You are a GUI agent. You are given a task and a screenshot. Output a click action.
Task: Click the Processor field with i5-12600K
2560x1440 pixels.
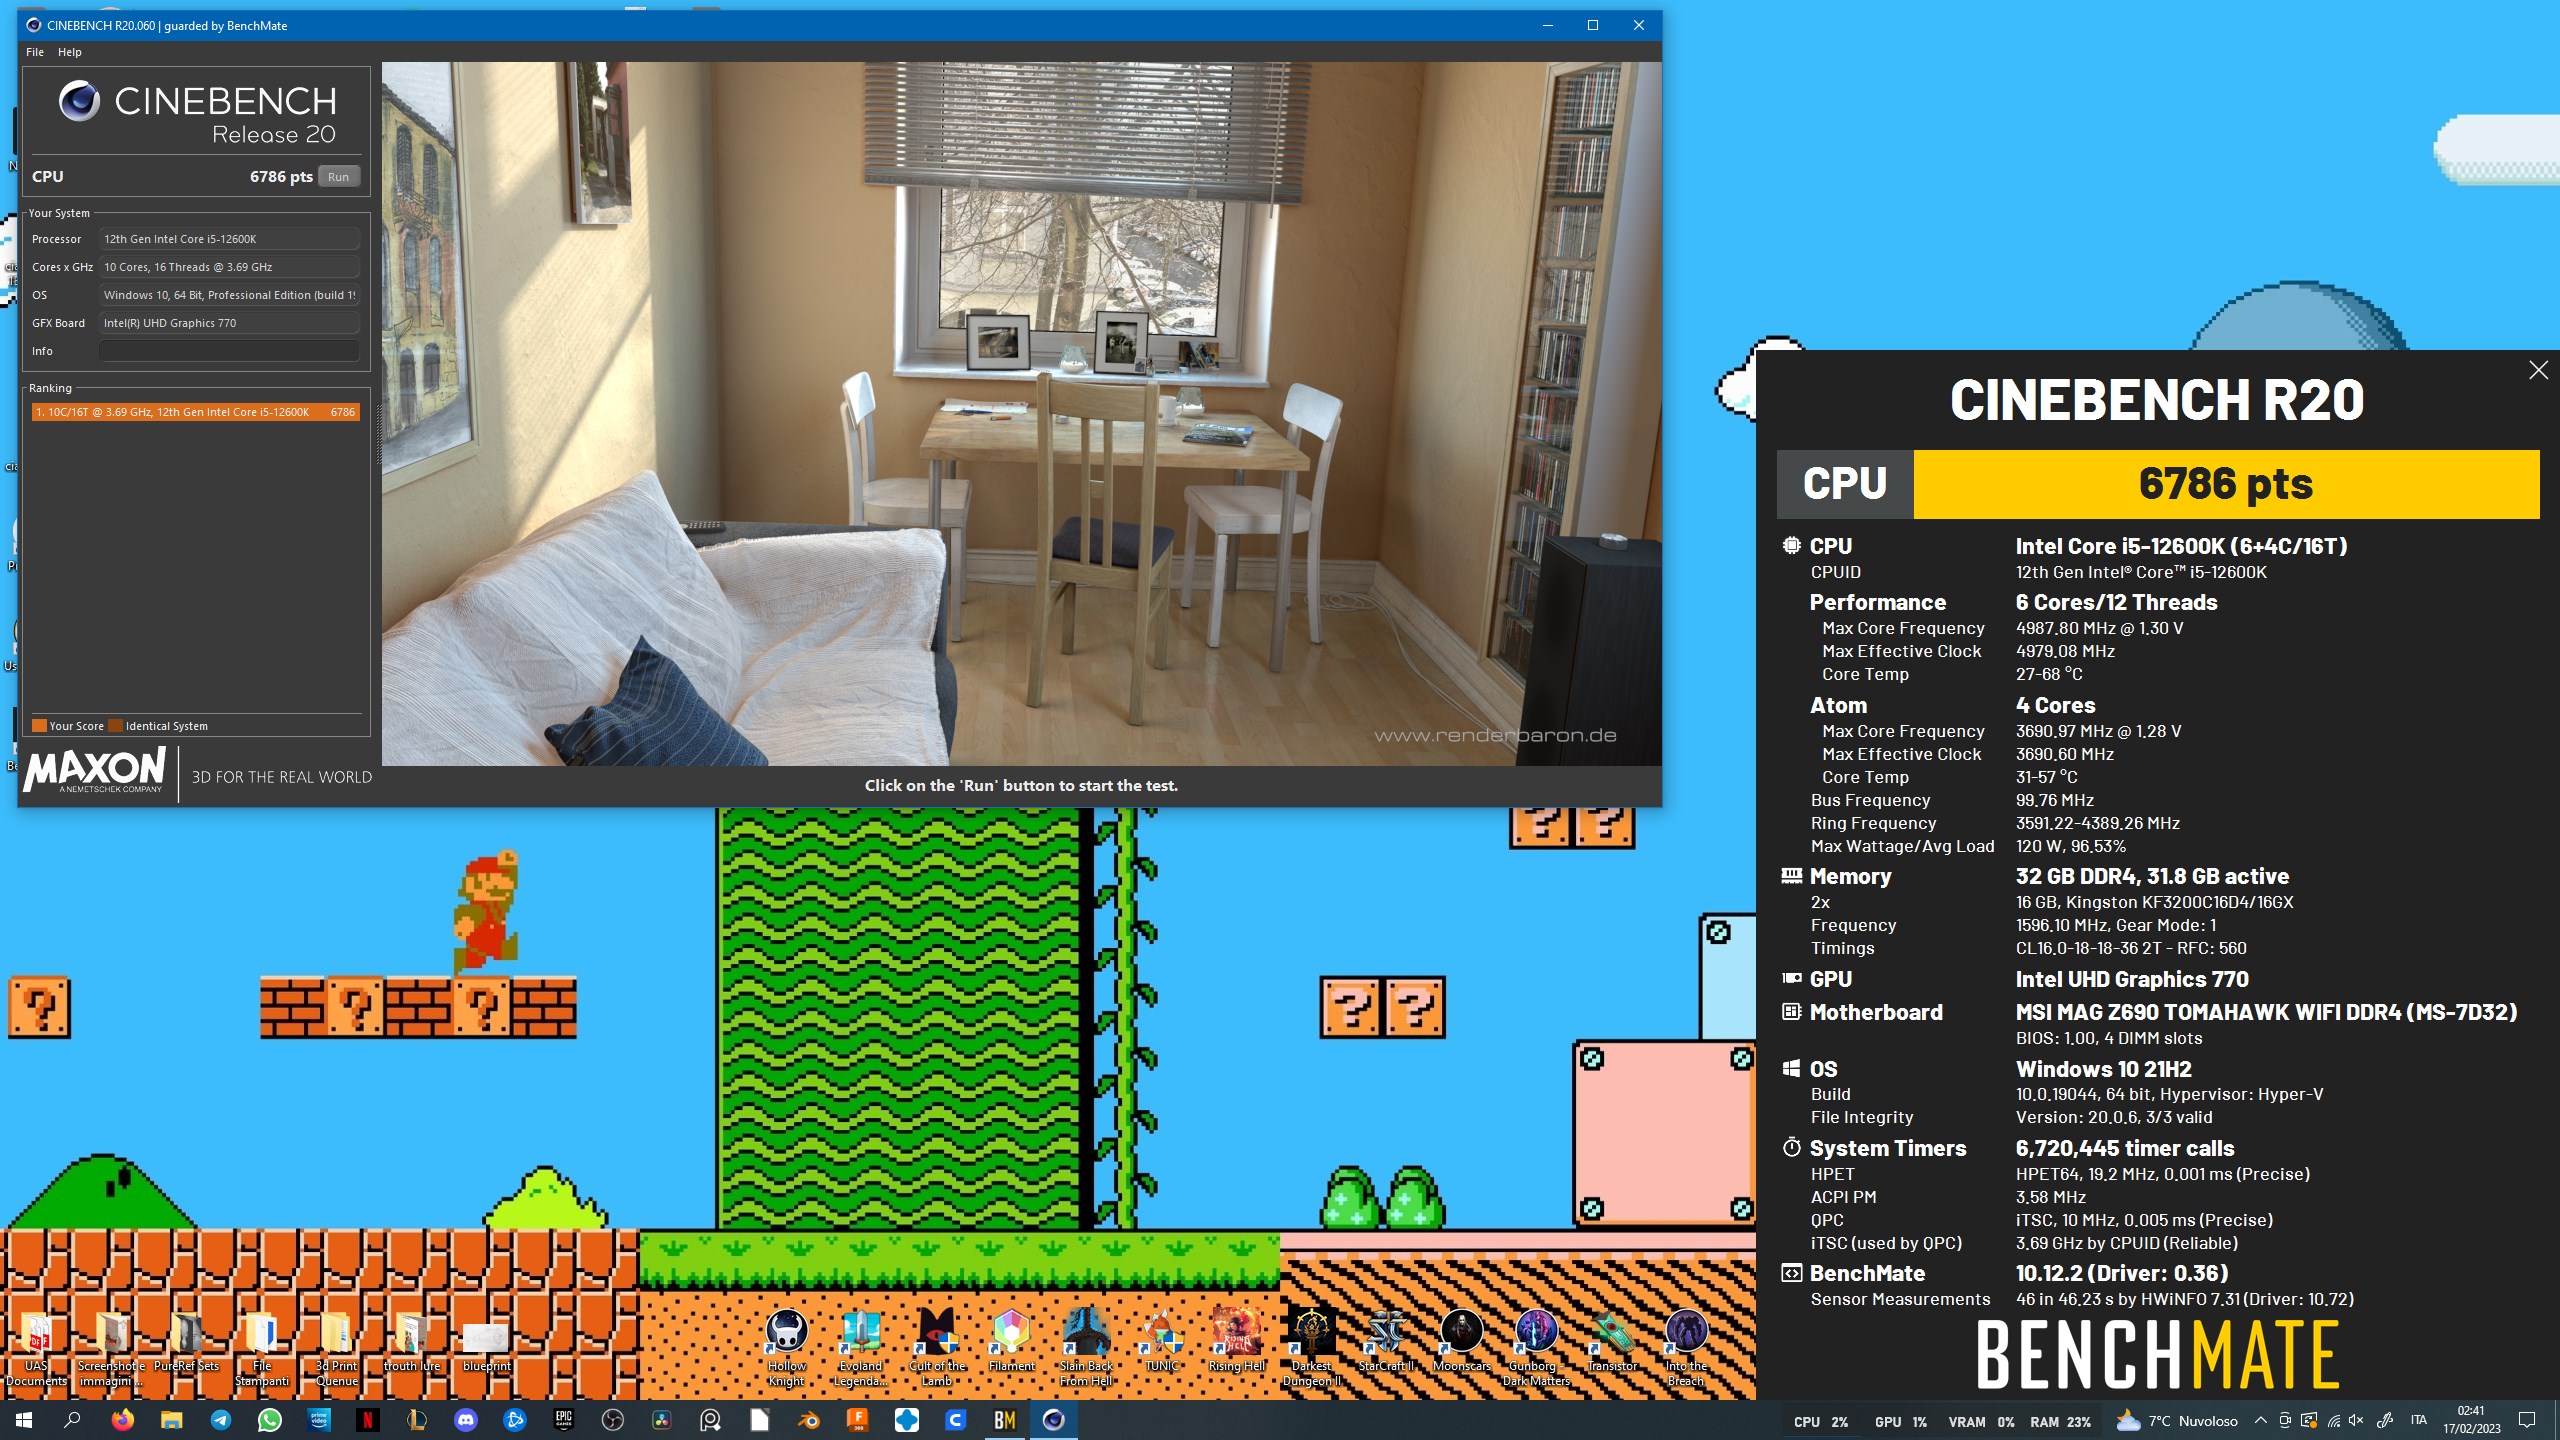[x=229, y=239]
